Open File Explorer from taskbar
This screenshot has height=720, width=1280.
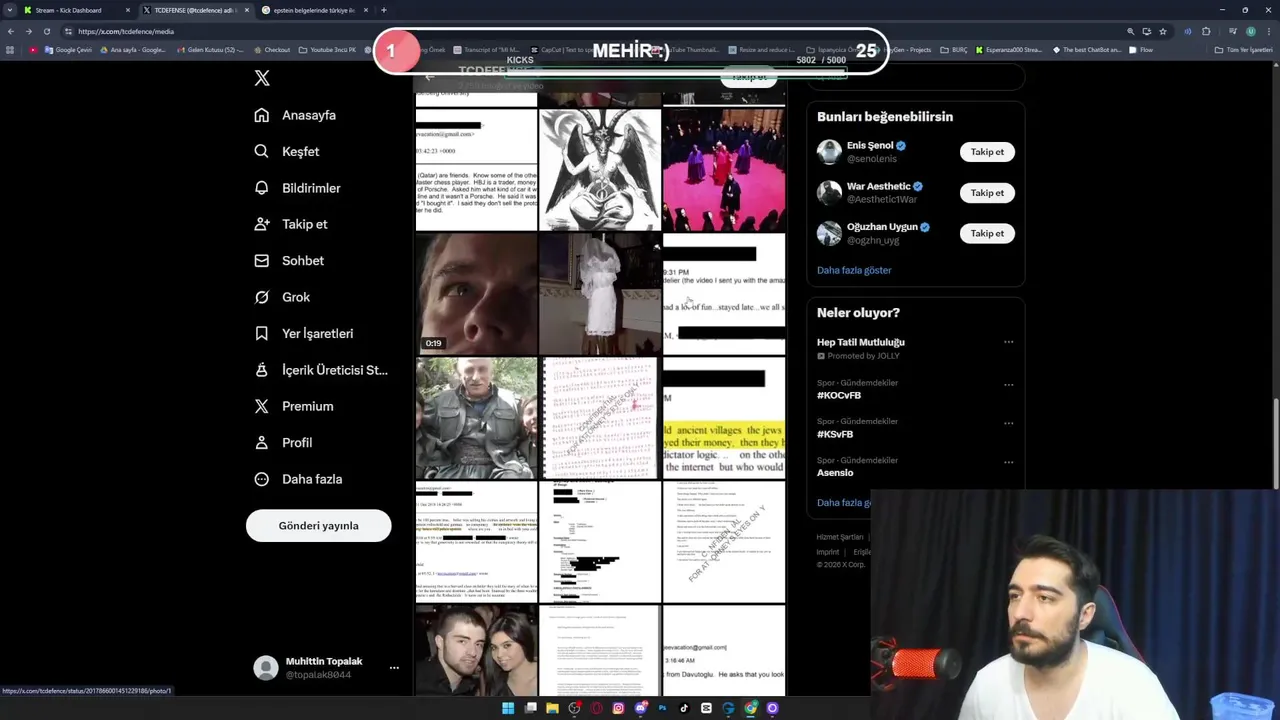[552, 708]
